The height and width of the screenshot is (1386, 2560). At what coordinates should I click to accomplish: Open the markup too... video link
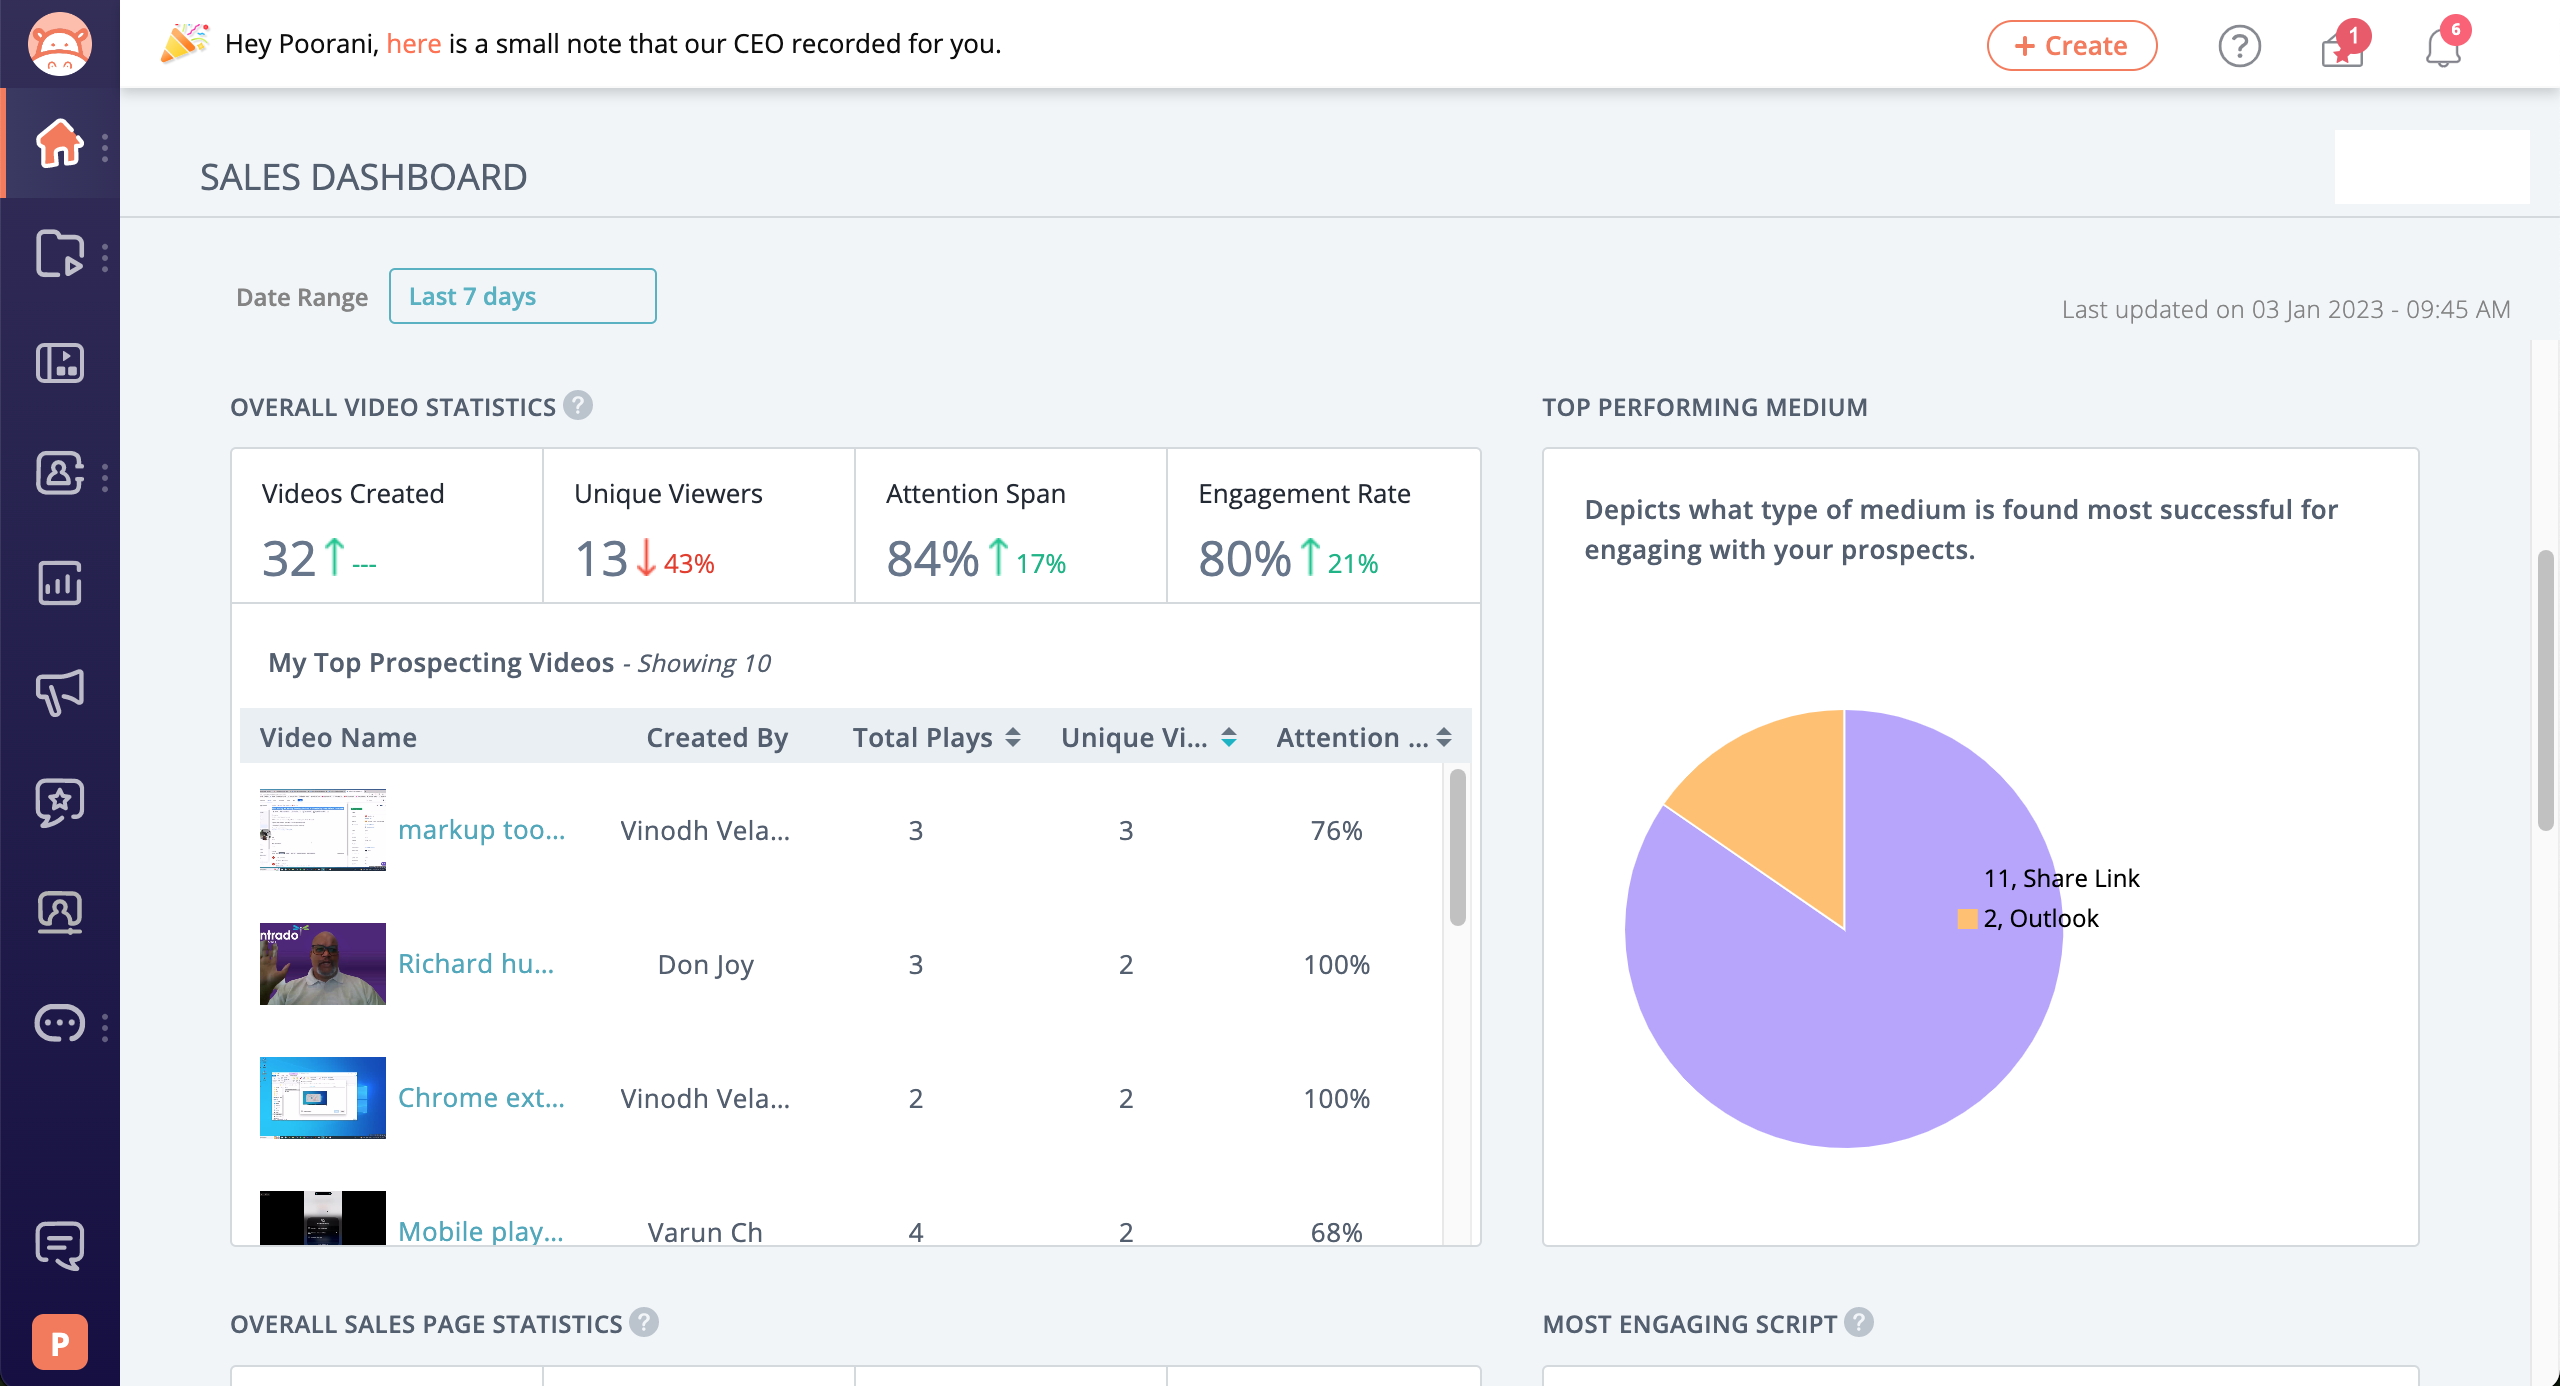pyautogui.click(x=481, y=830)
